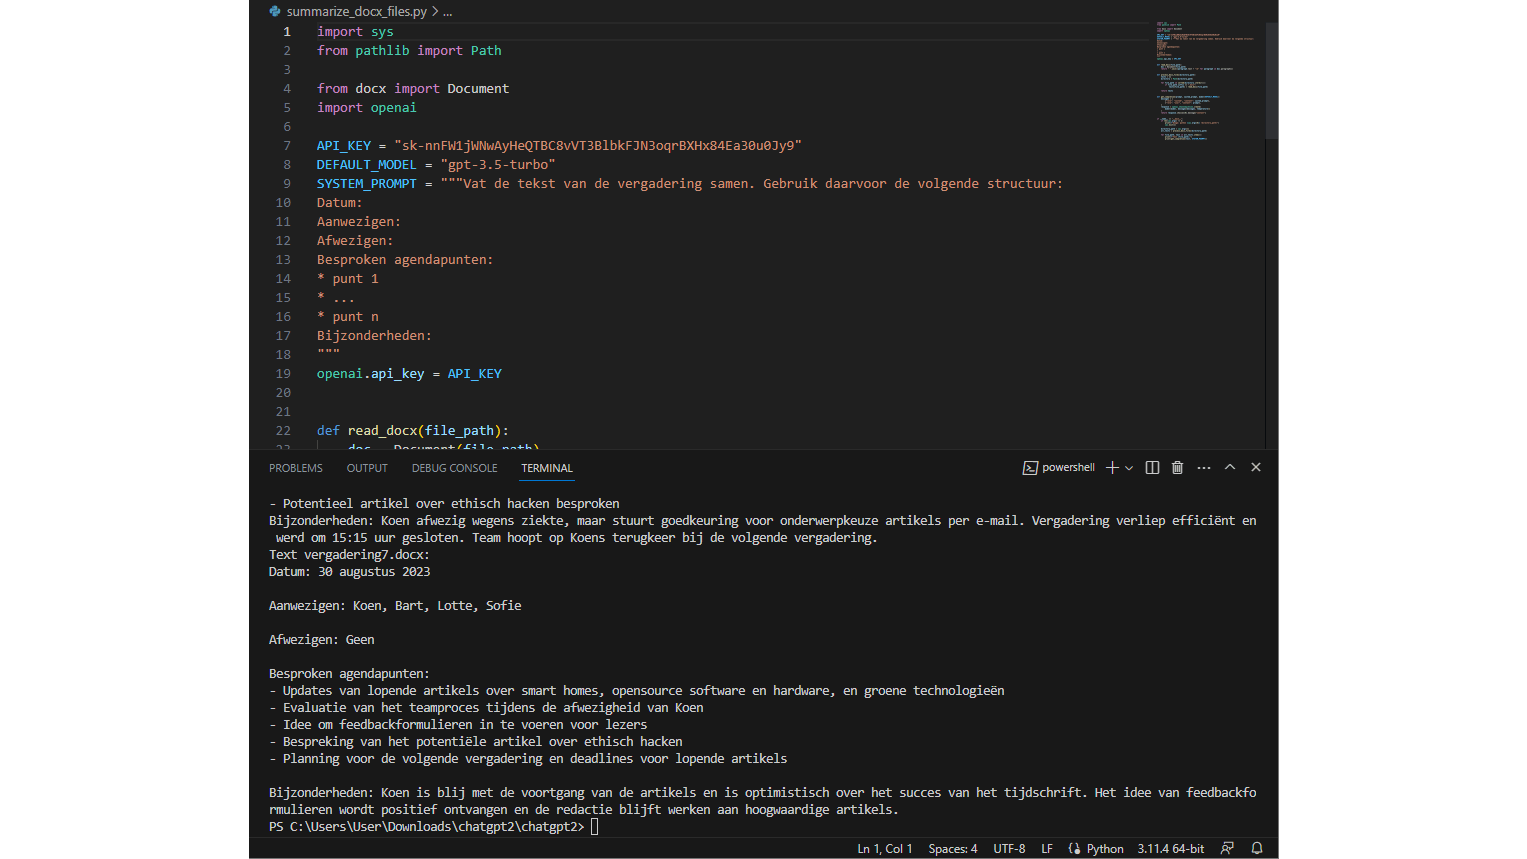This screenshot has height=859, width=1527.
Task: Maximize panel size with the up chevron
Action: coord(1230,467)
